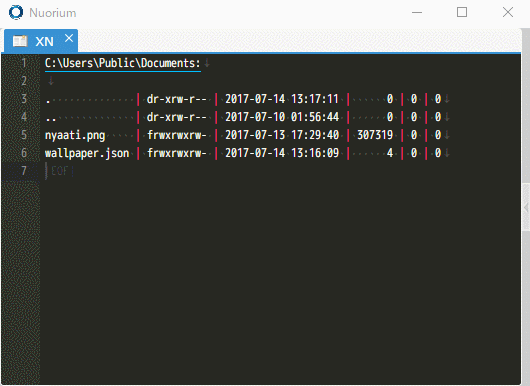Screen dimensions: 530x386
Task: Click the 307319 file size value
Action: 375,135
